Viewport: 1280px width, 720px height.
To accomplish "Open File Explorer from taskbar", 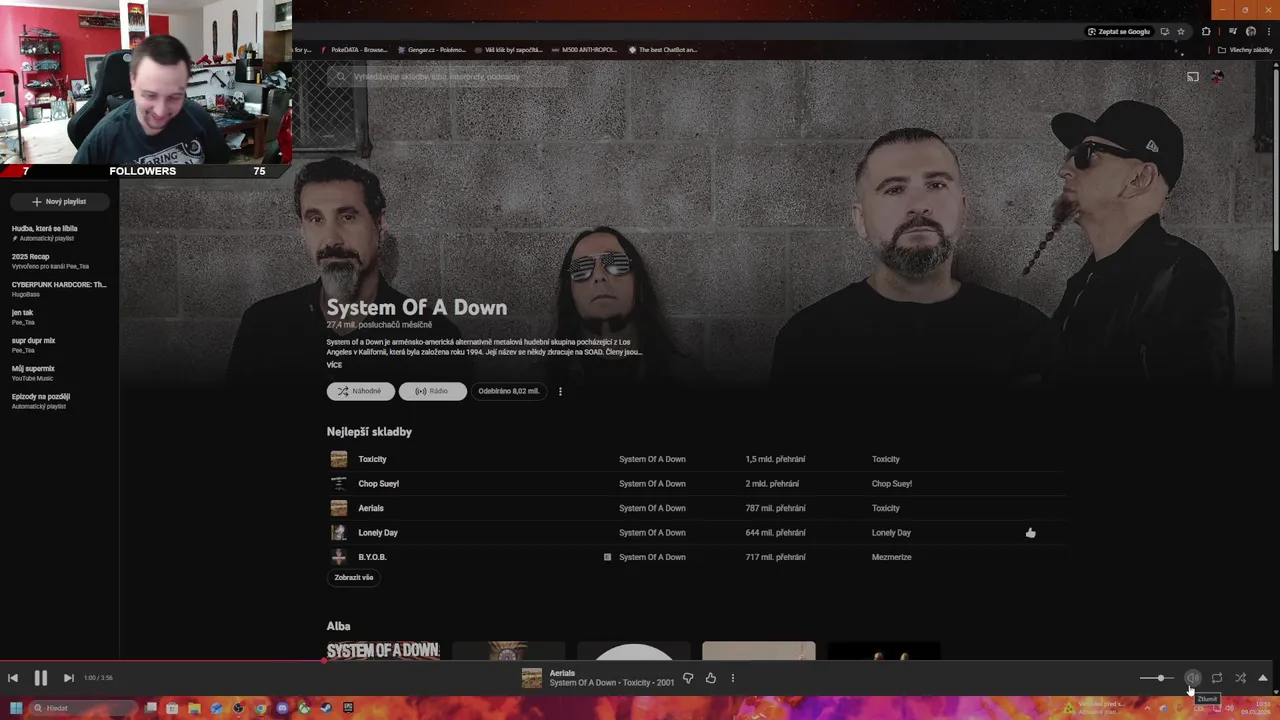I will click(194, 708).
